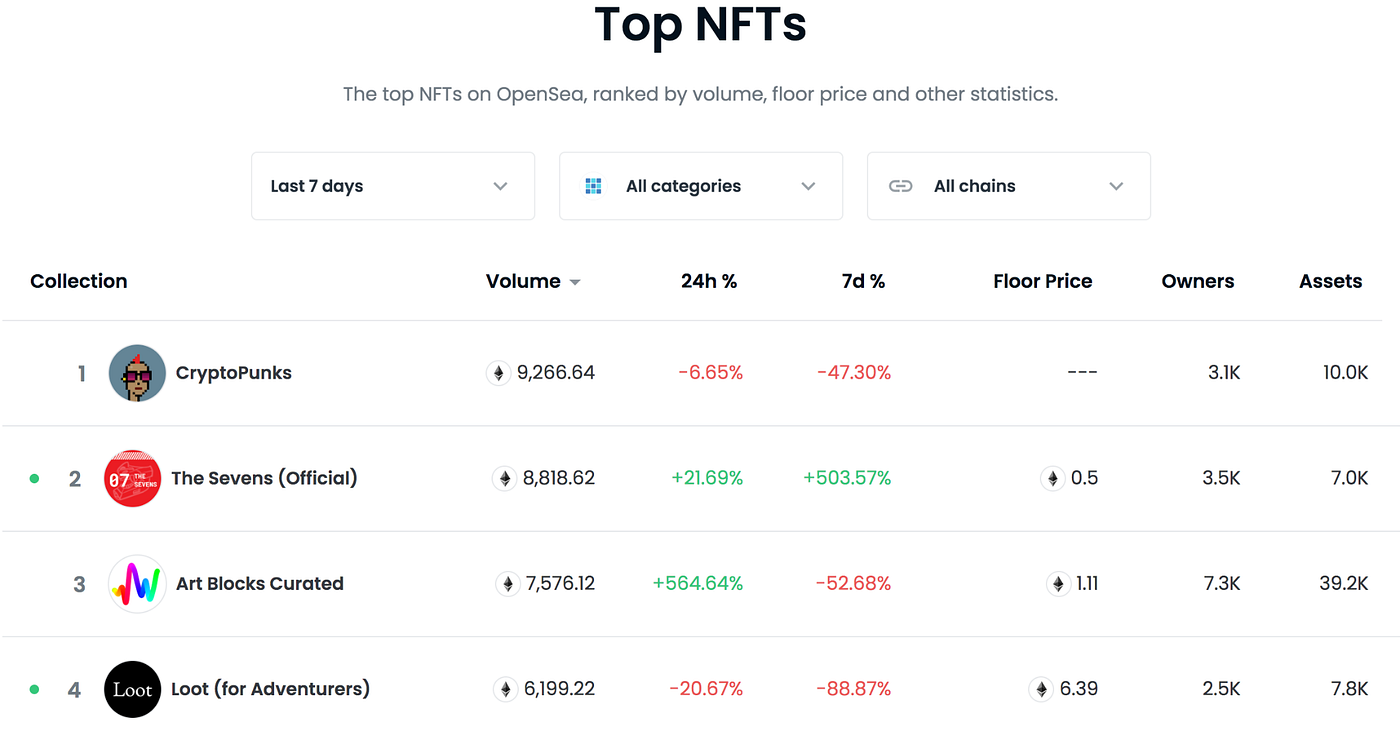Click the rank number 3 for Art Blocks
The width and height of the screenshot is (1400, 737).
click(x=80, y=584)
